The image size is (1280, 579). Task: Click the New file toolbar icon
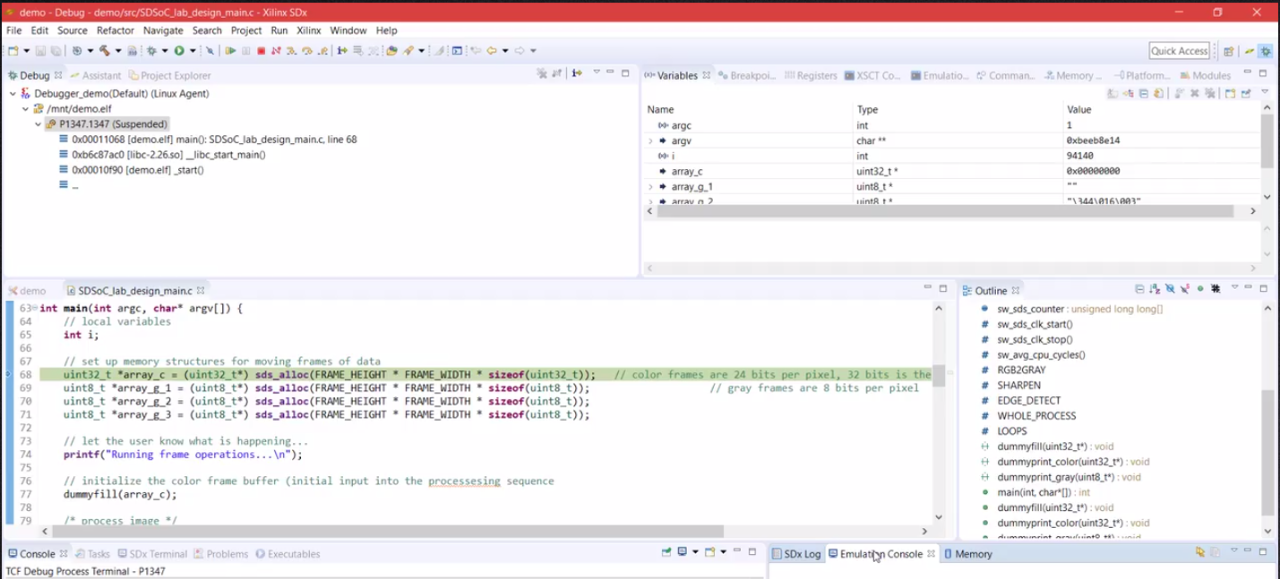(12, 50)
